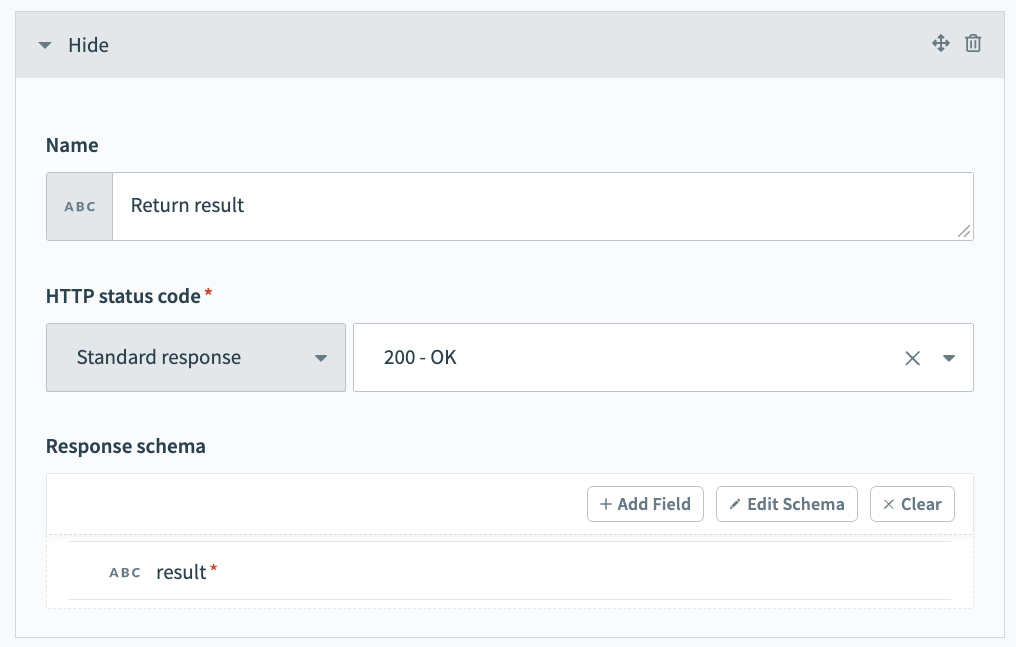Collapse the Hide section with the triangle

click(x=44, y=44)
